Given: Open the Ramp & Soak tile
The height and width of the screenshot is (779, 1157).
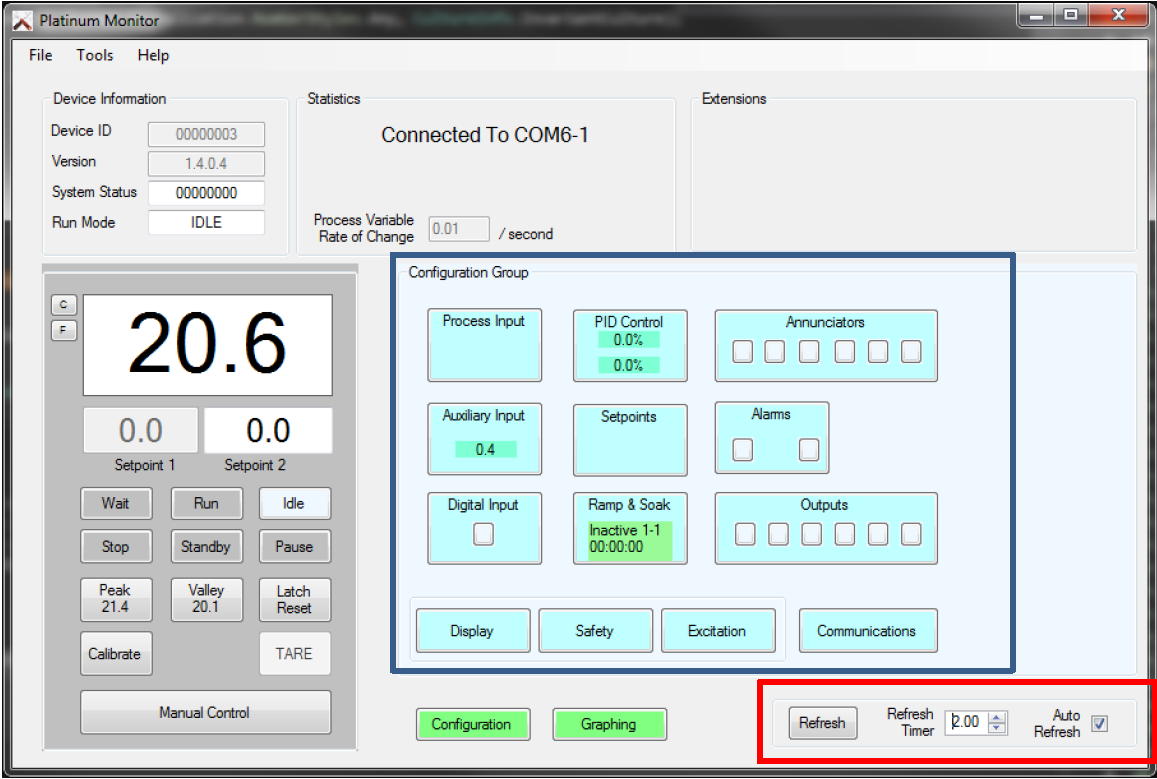Looking at the screenshot, I should (x=629, y=505).
